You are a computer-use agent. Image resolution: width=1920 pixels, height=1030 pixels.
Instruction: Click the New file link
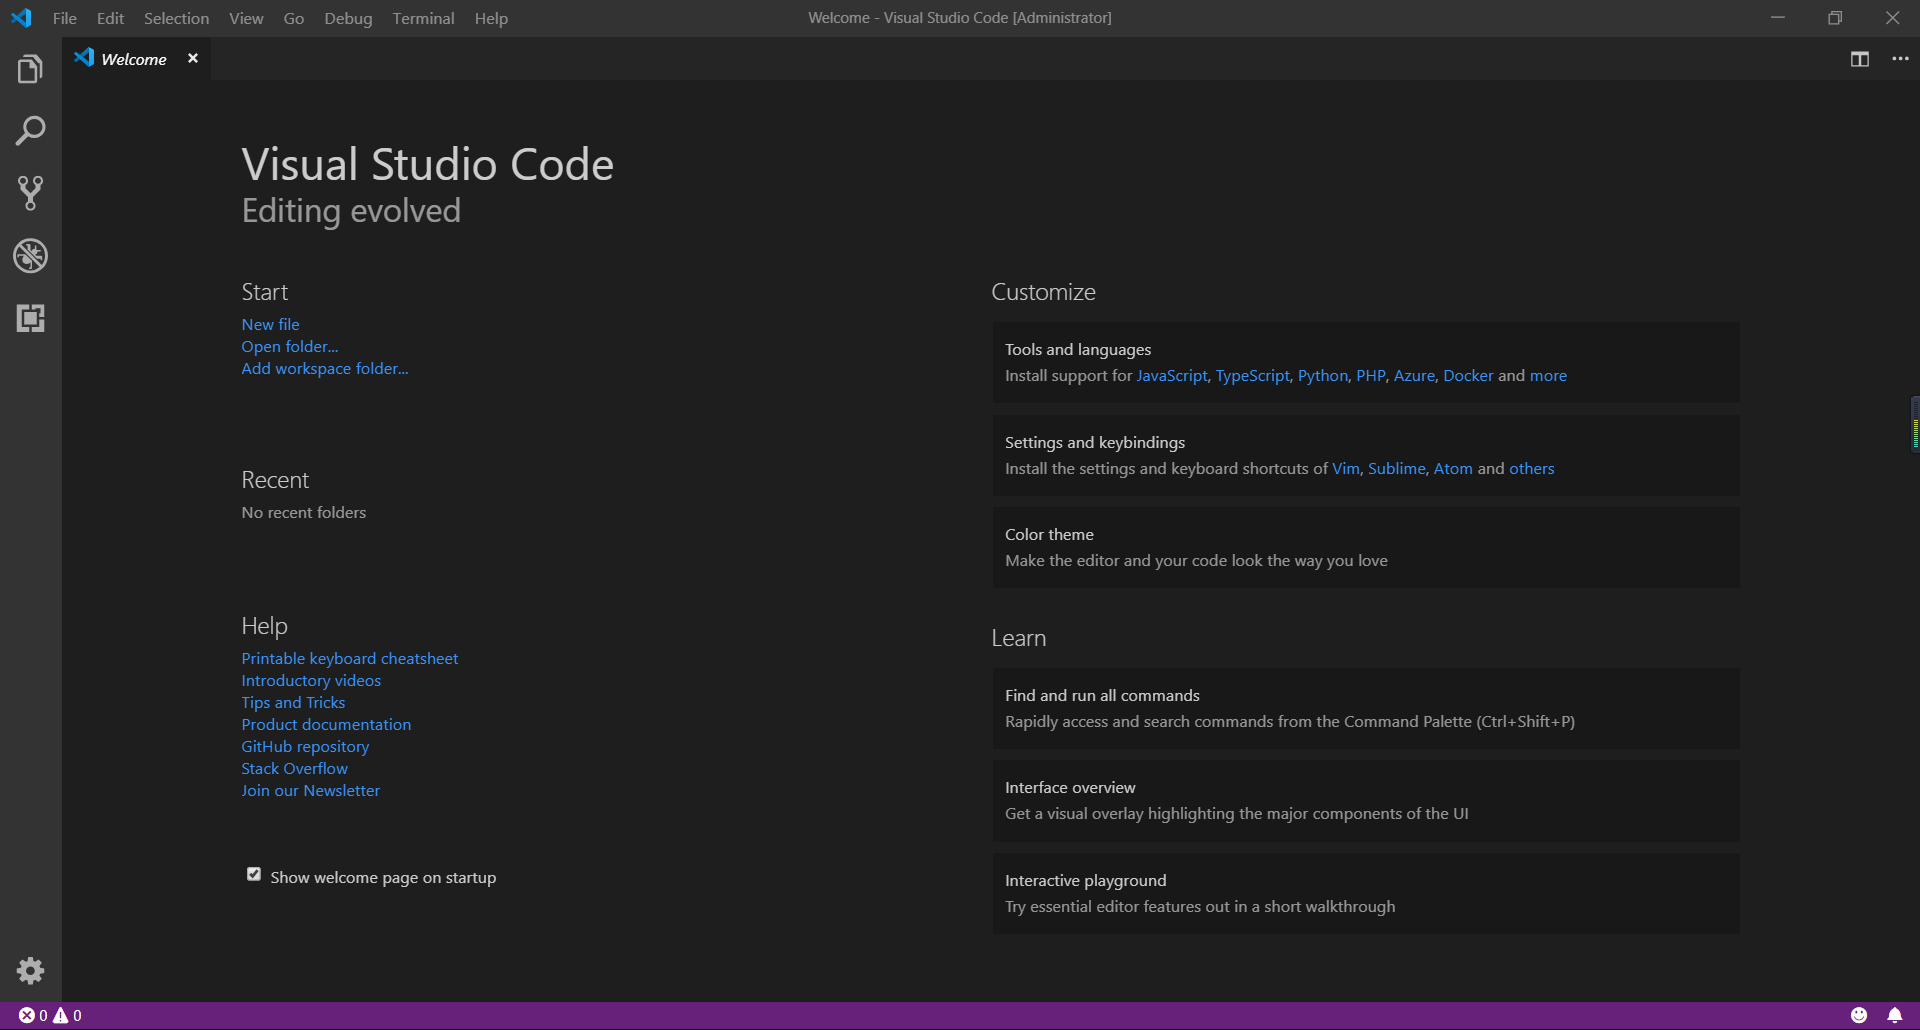270,324
